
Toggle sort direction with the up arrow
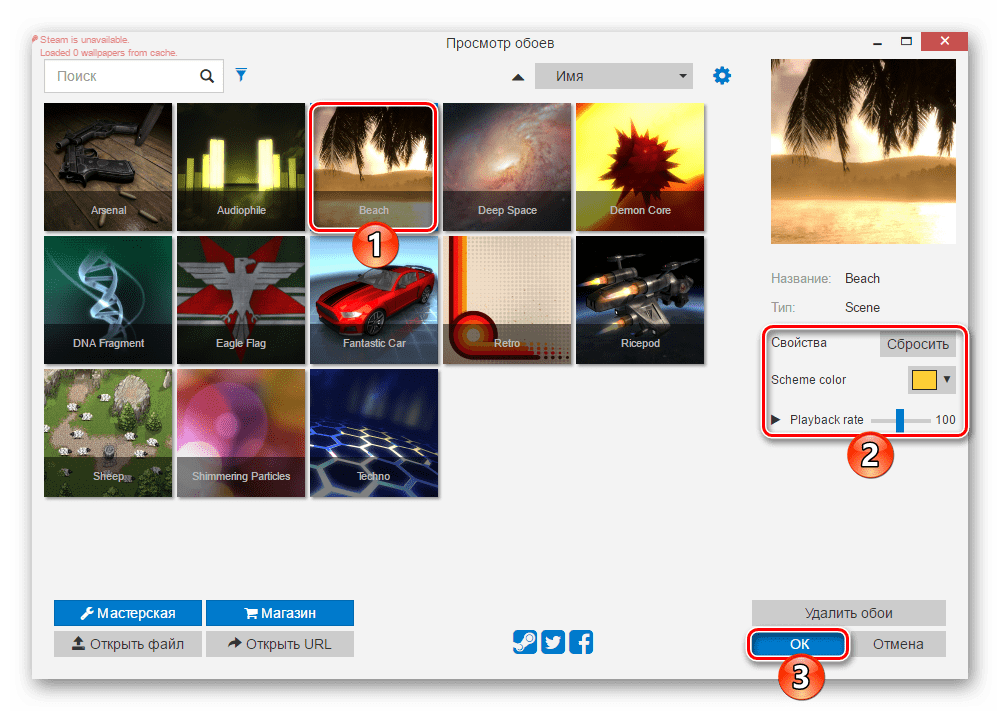[x=518, y=77]
